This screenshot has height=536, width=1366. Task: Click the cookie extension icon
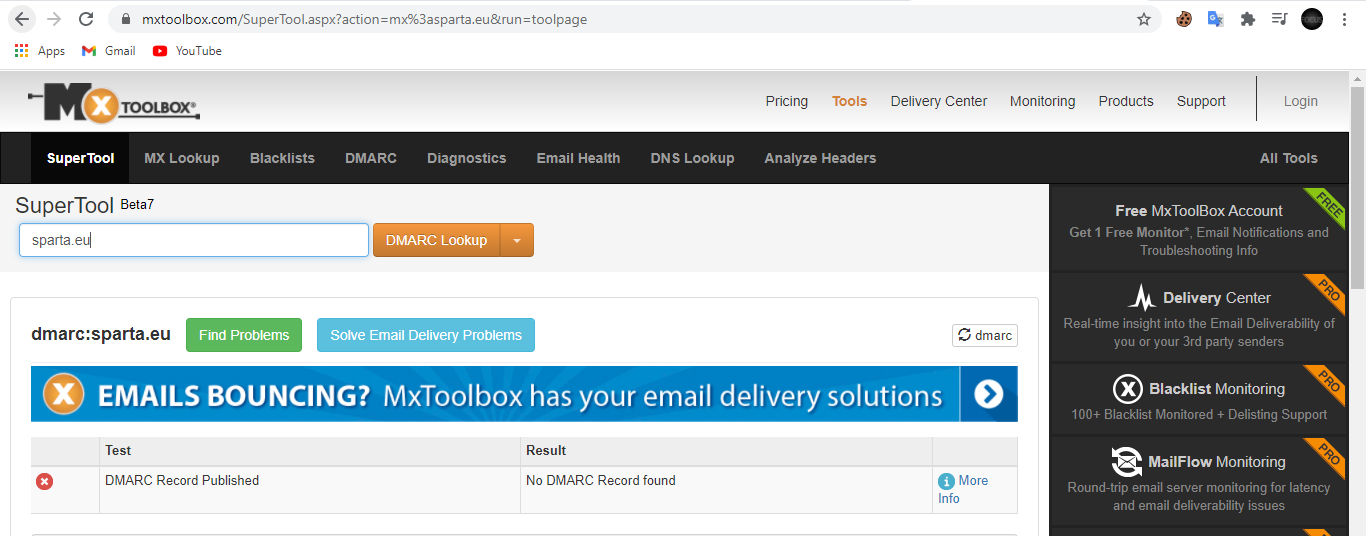click(1184, 19)
